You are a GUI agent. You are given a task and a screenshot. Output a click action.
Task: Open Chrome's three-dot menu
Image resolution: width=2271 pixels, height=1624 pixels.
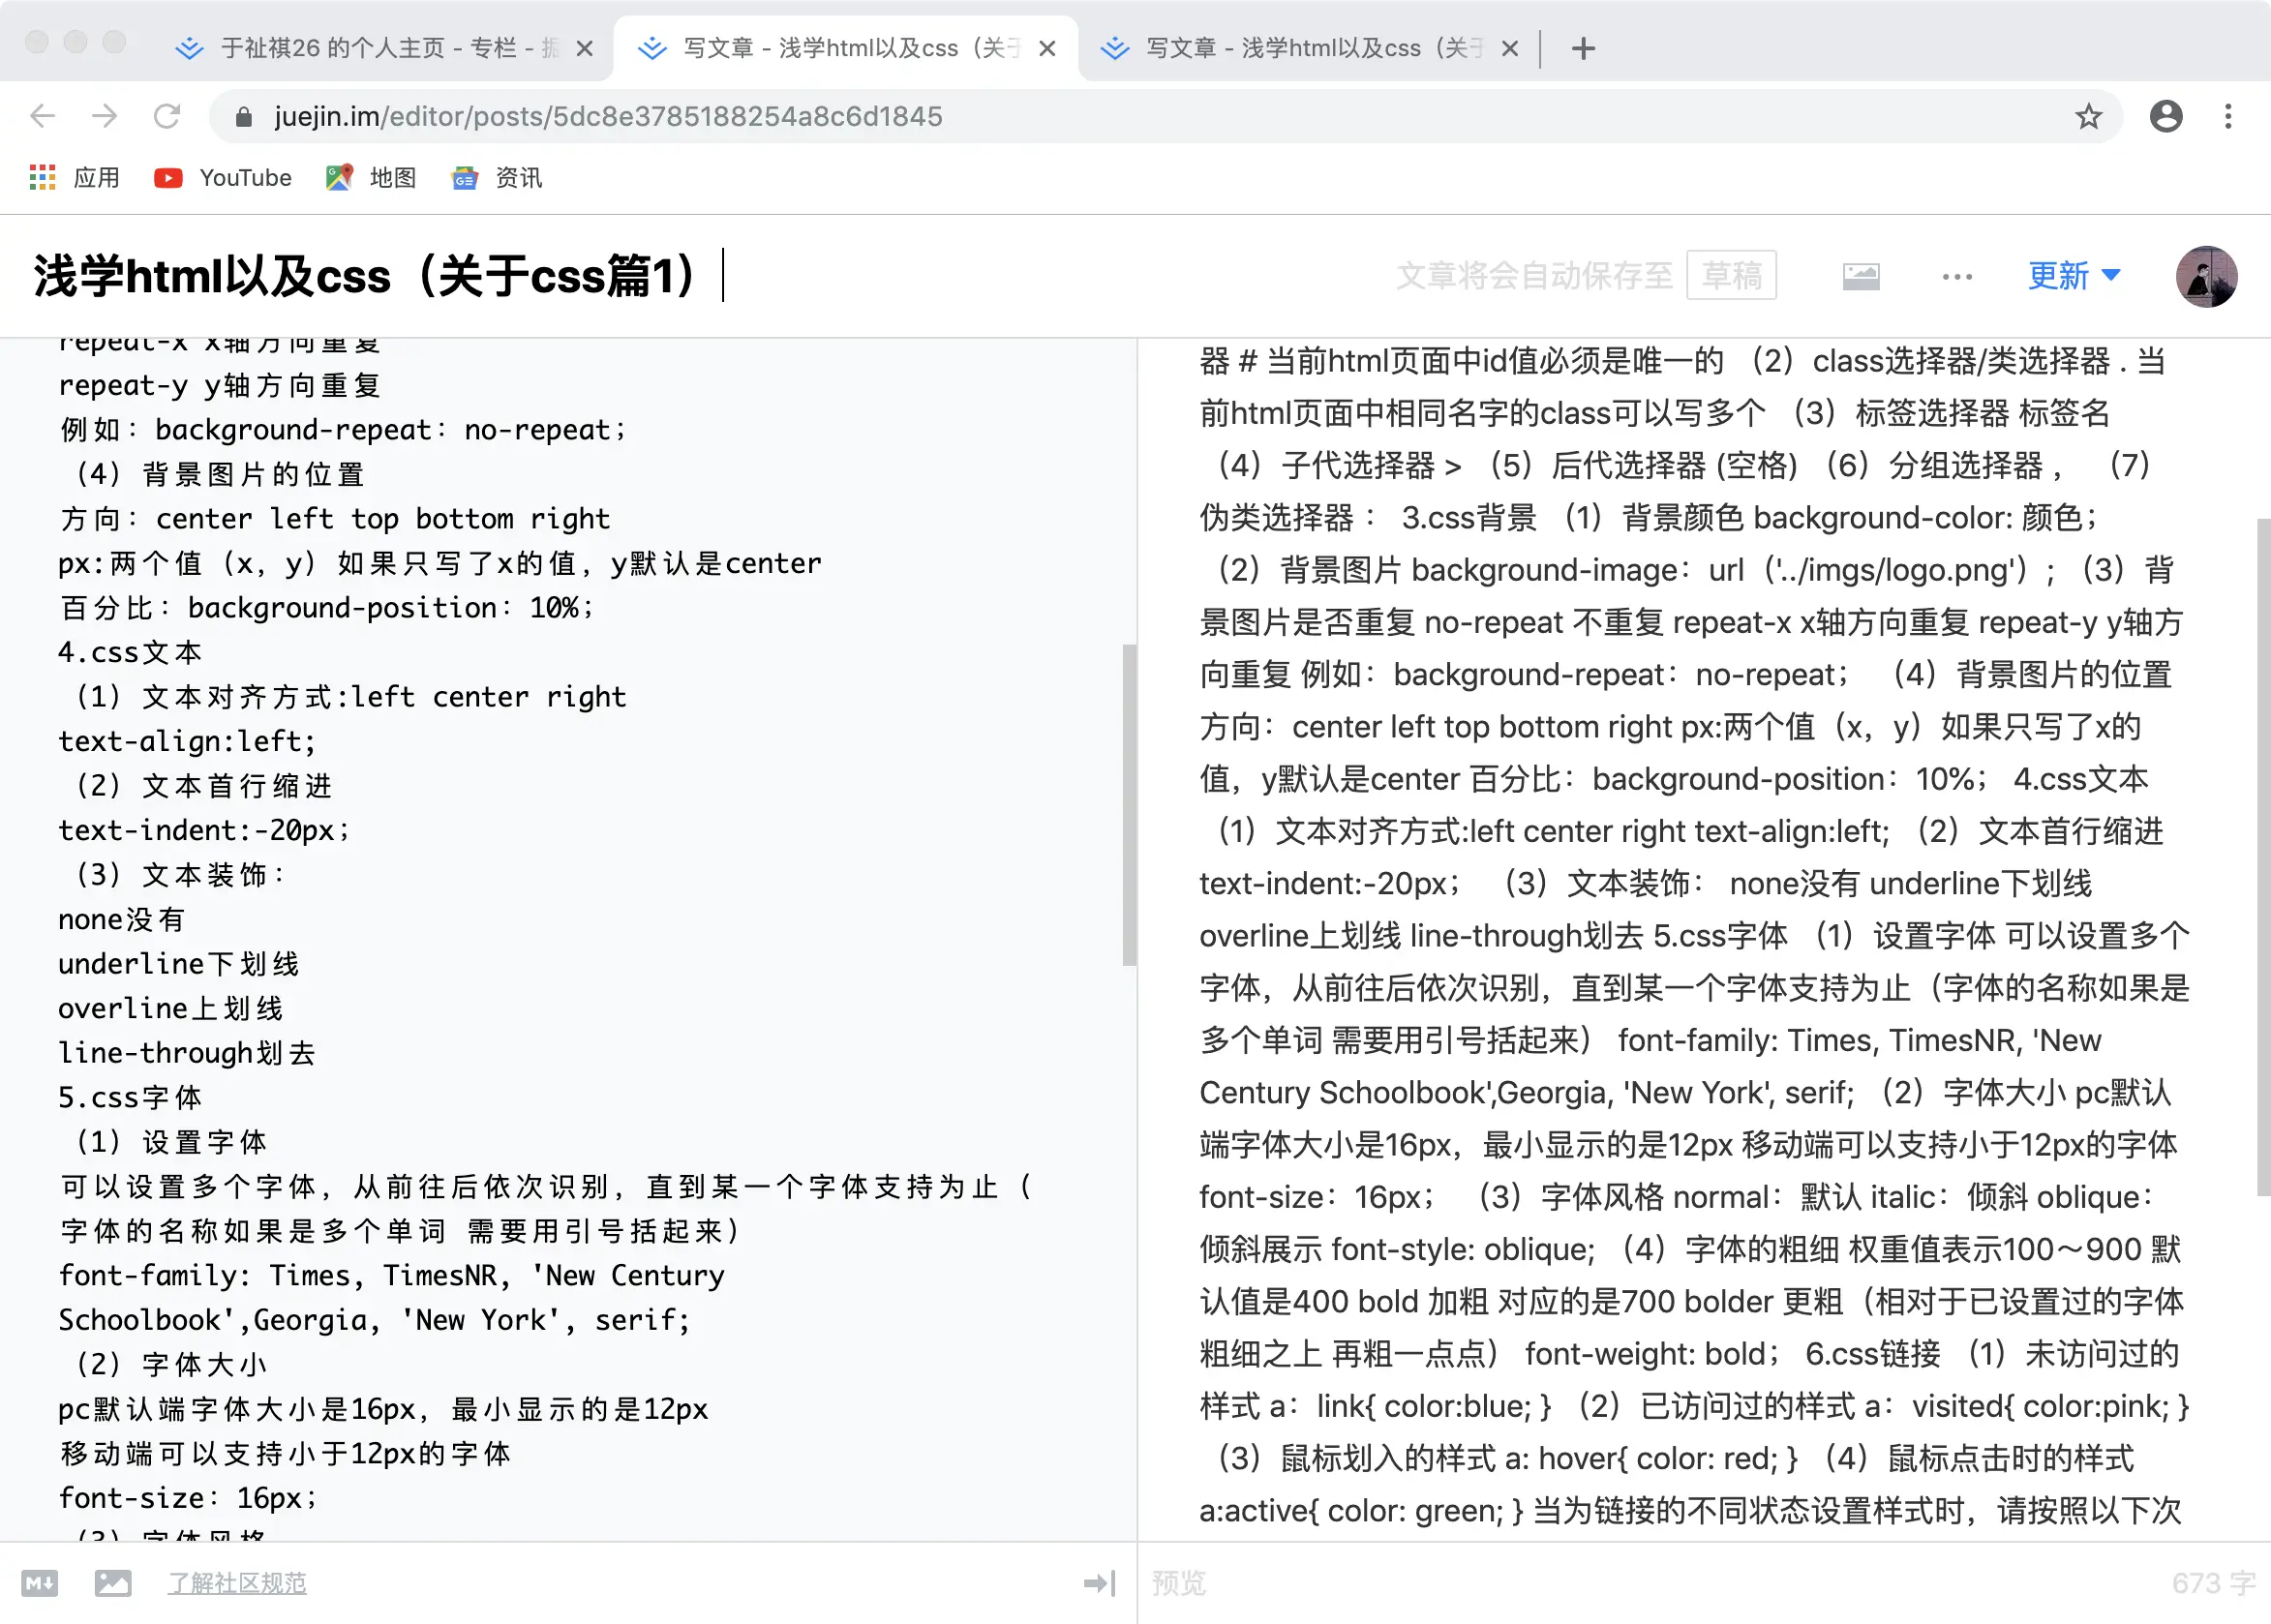pos(2227,117)
